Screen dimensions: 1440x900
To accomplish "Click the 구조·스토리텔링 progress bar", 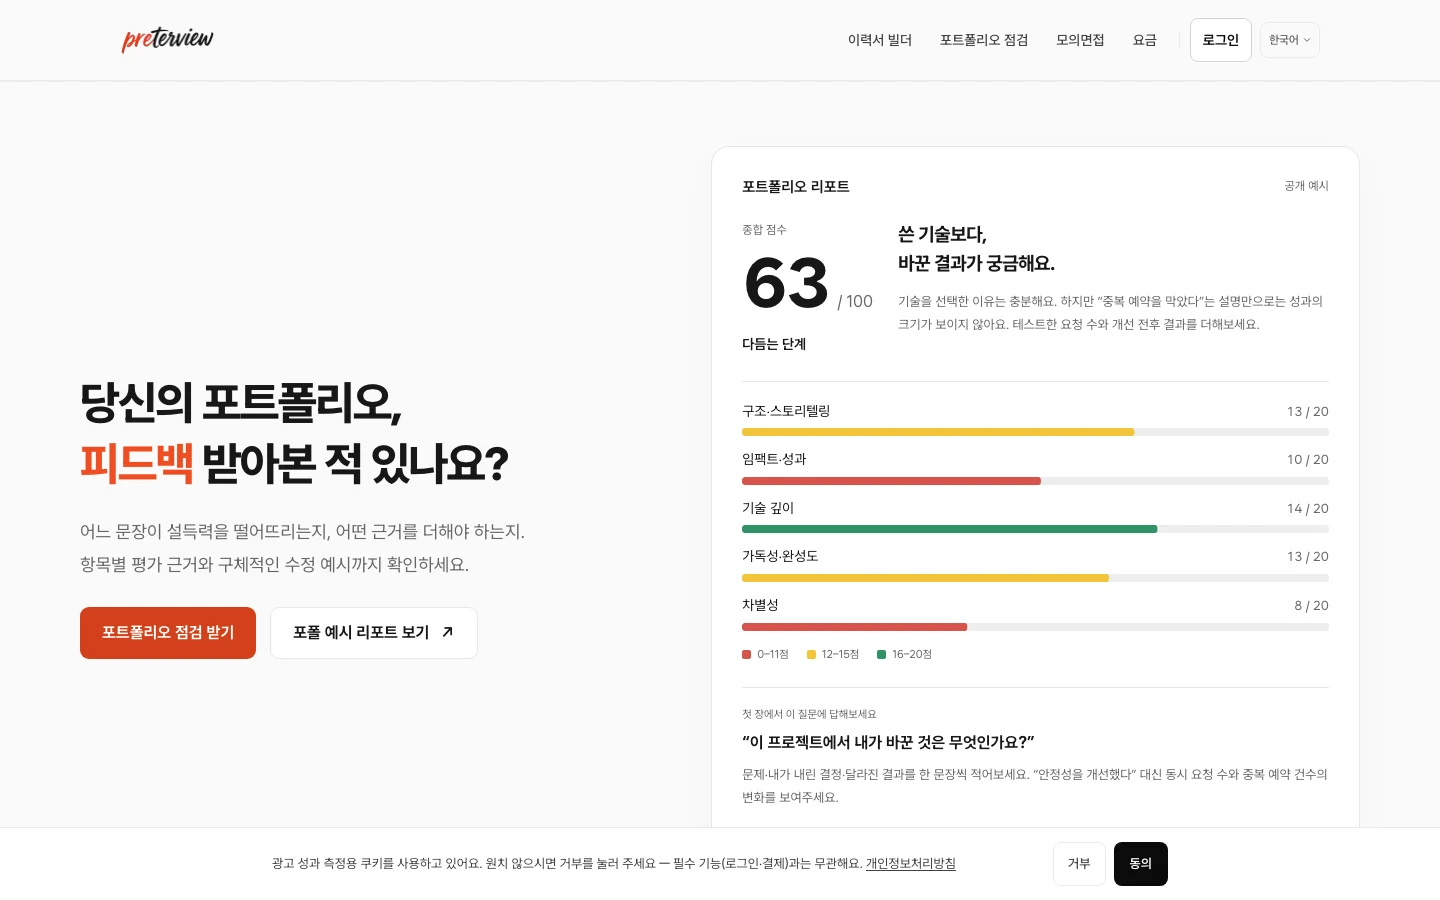I will coord(1035,432).
